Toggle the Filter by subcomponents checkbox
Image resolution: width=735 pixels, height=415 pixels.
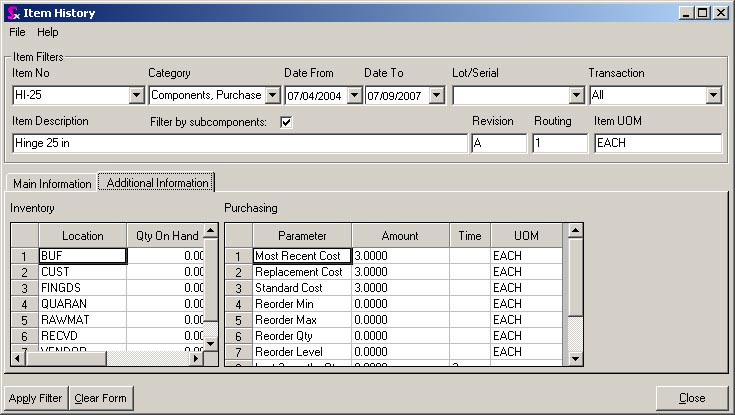click(286, 123)
